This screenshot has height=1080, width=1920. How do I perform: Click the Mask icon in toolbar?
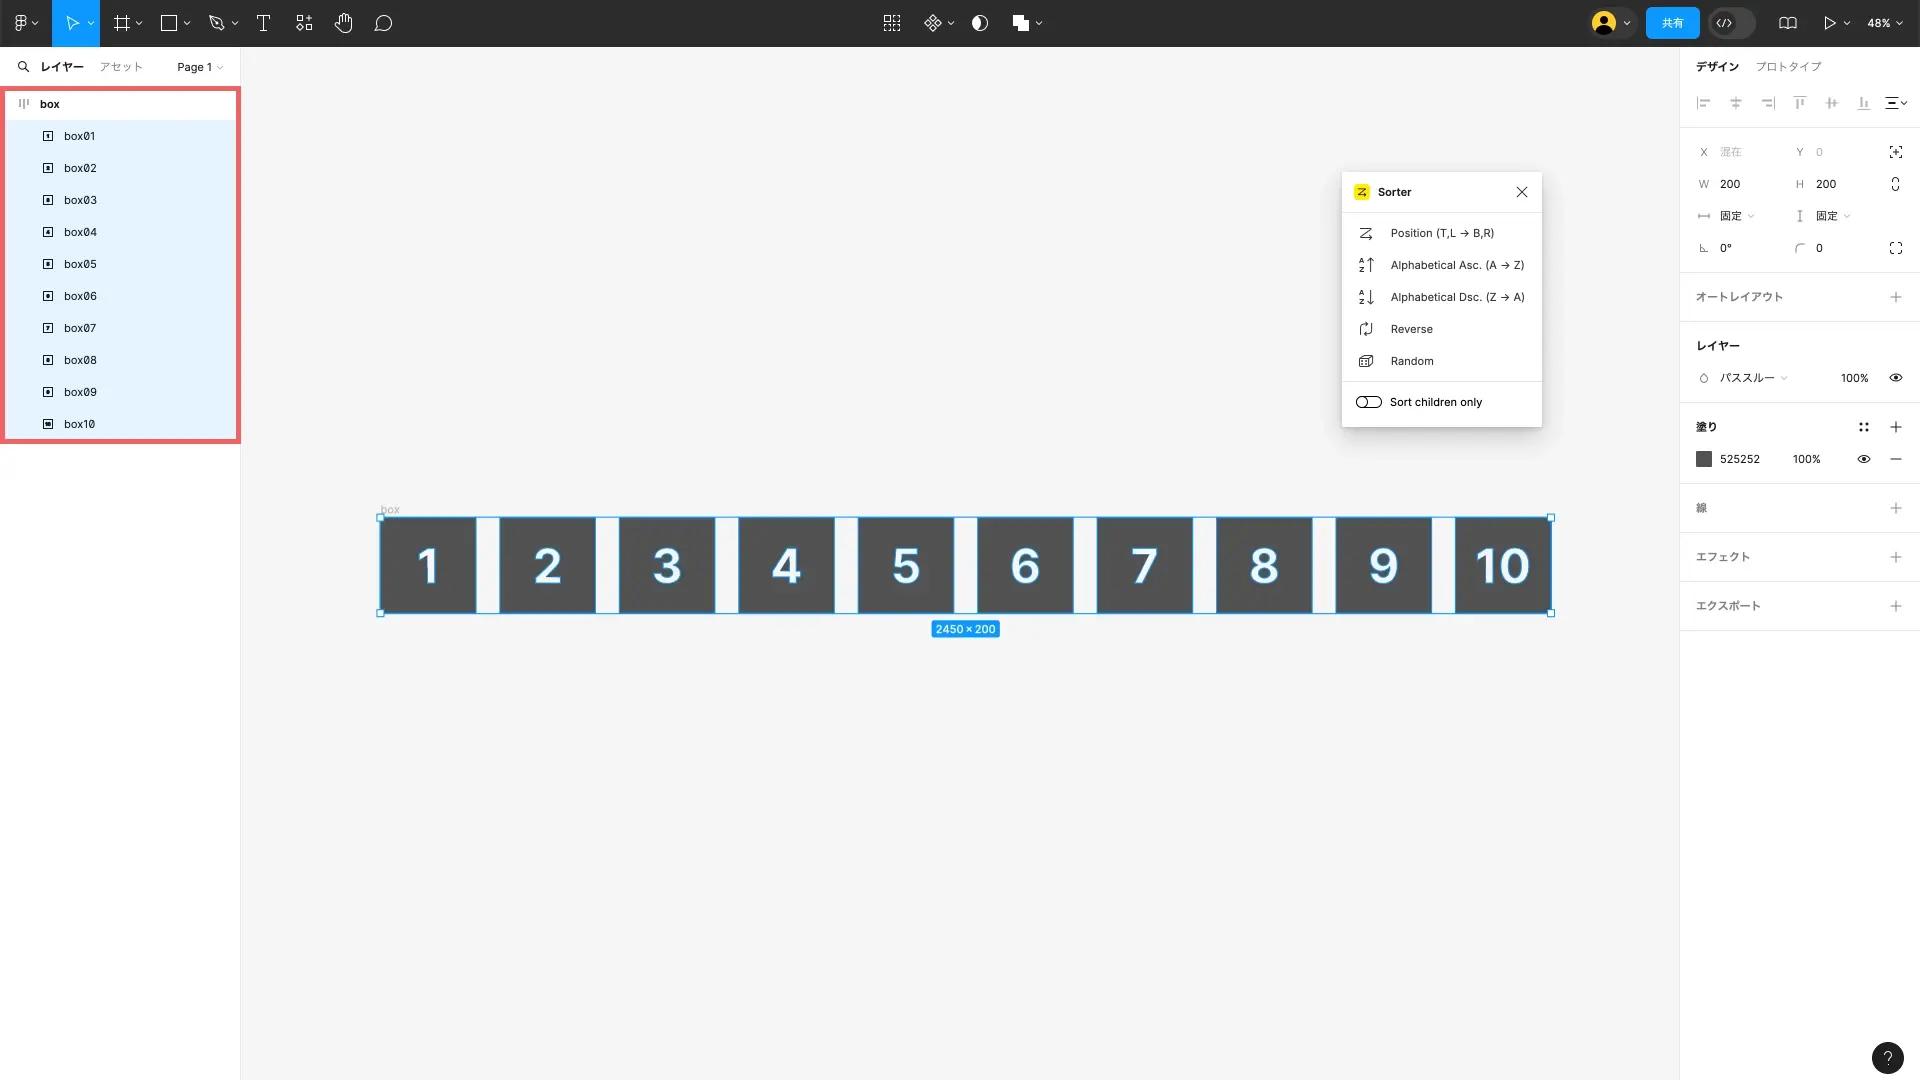pyautogui.click(x=980, y=23)
